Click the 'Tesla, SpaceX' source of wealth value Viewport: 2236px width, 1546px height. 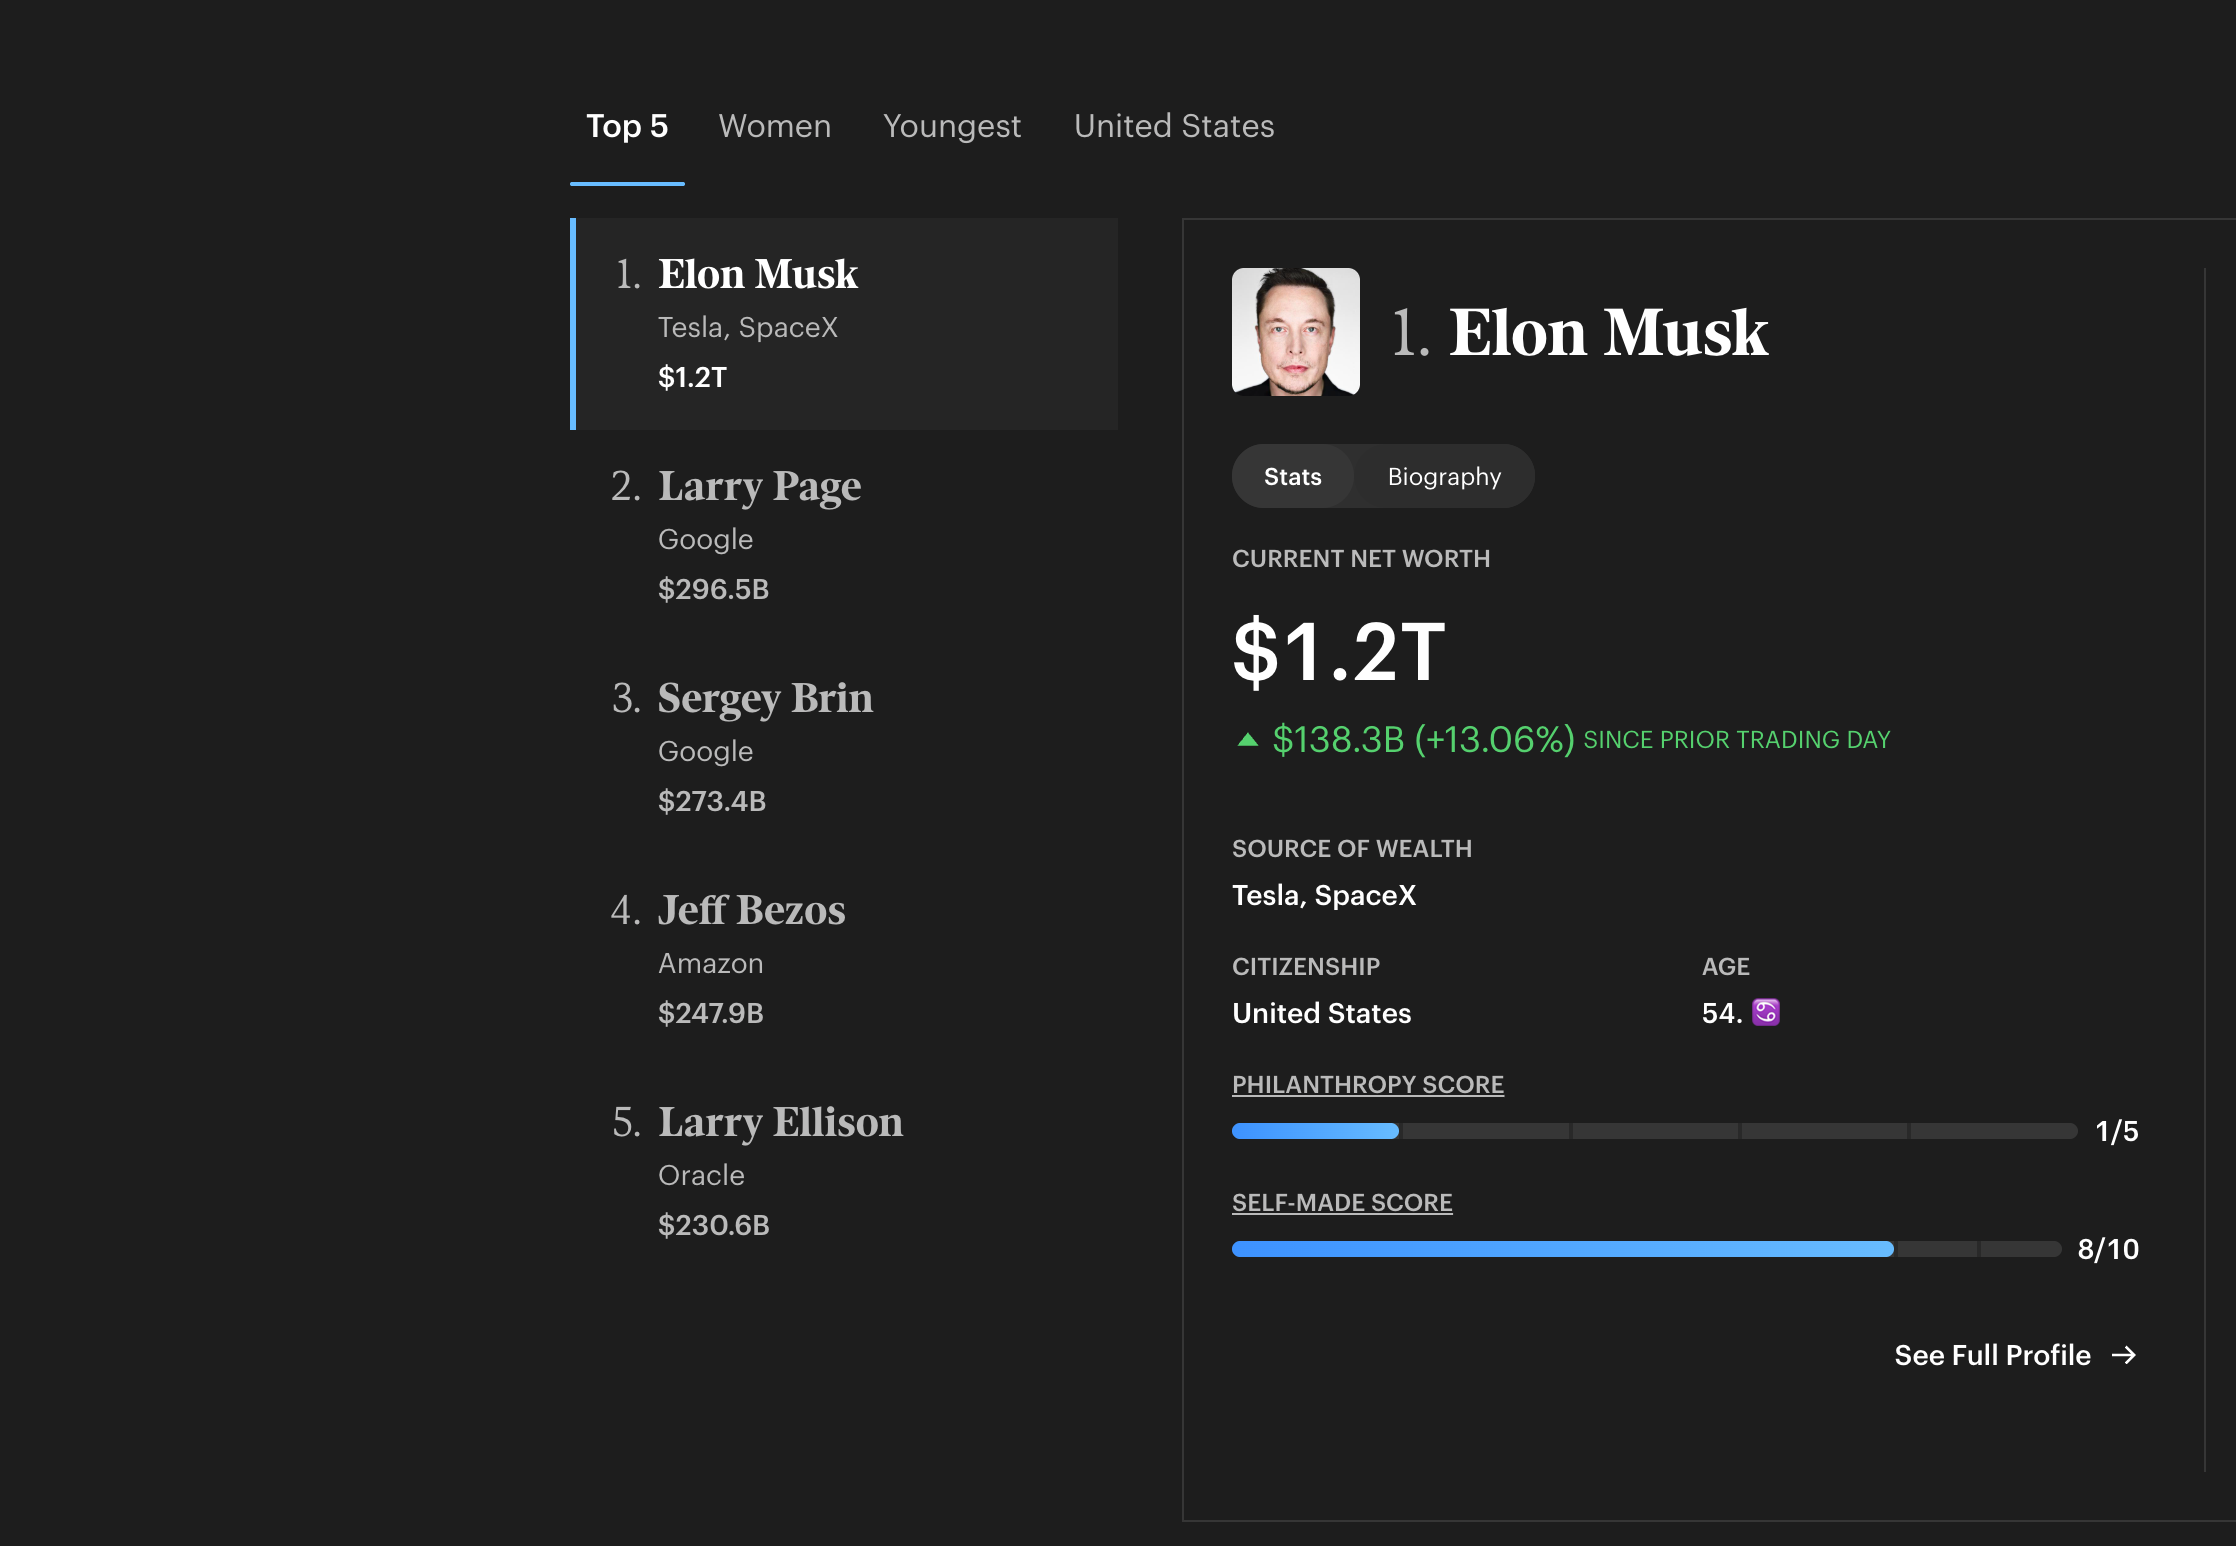tap(1324, 895)
